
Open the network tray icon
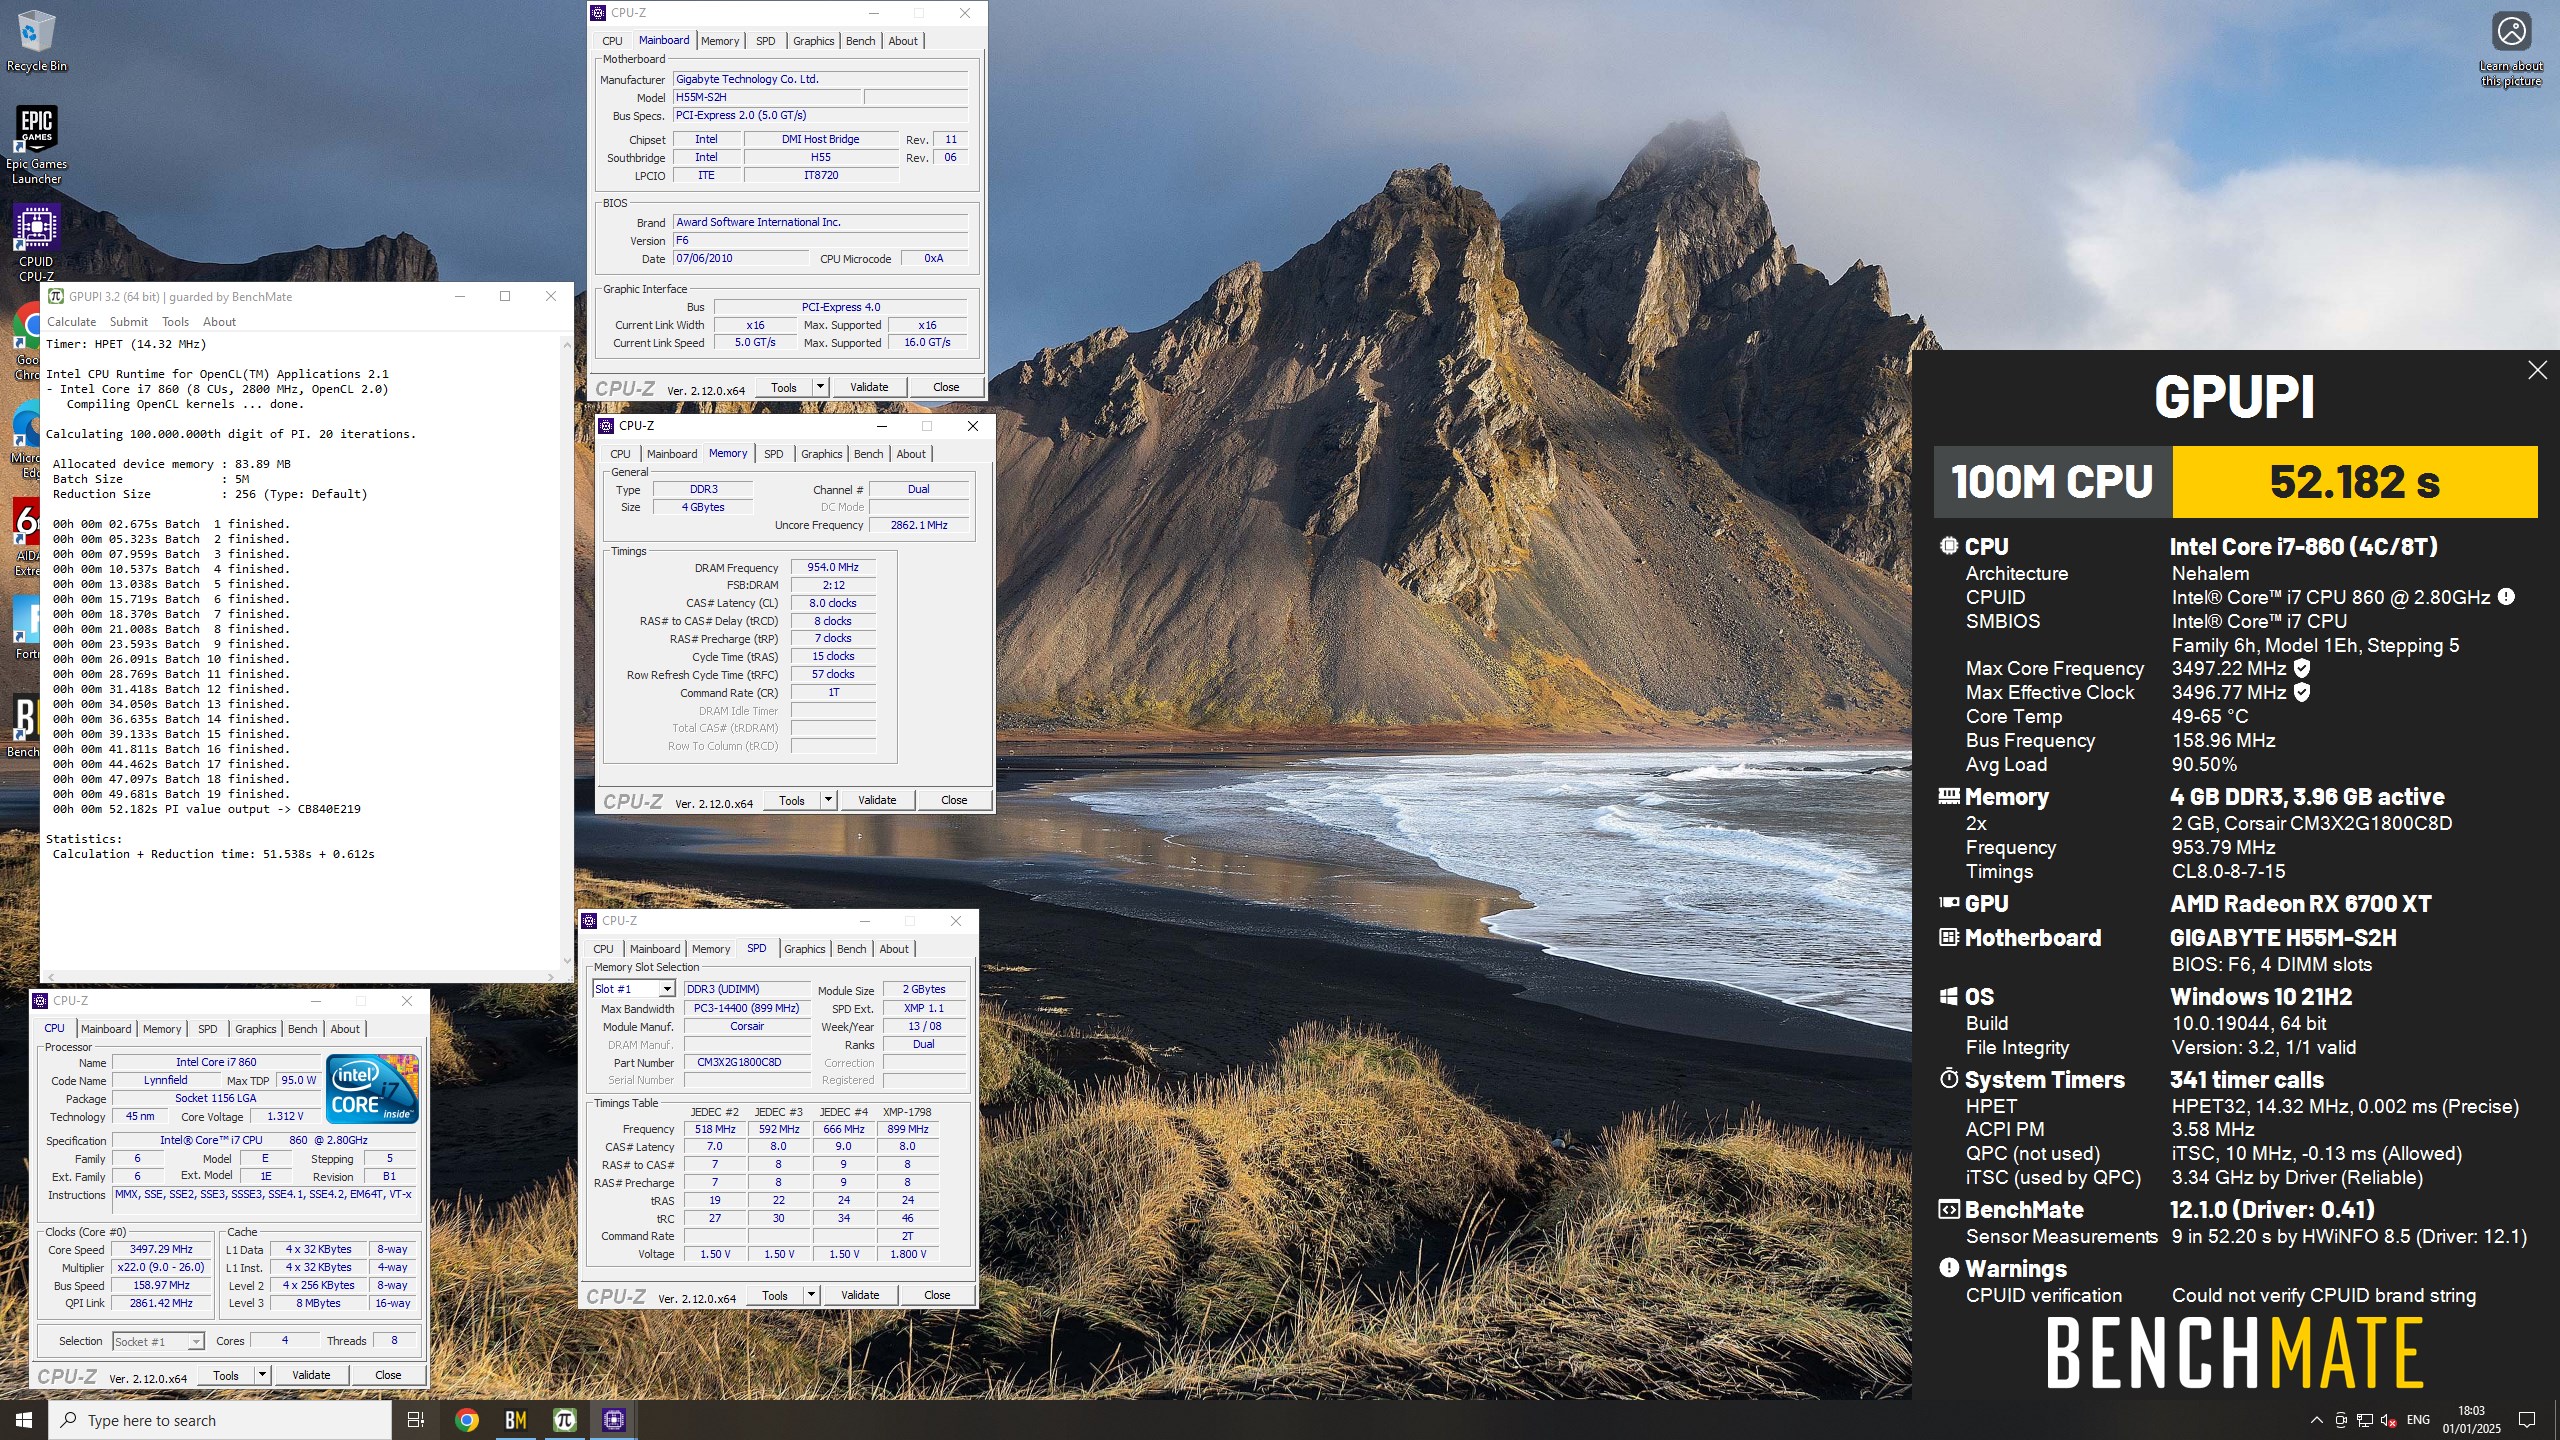tap(2365, 1420)
